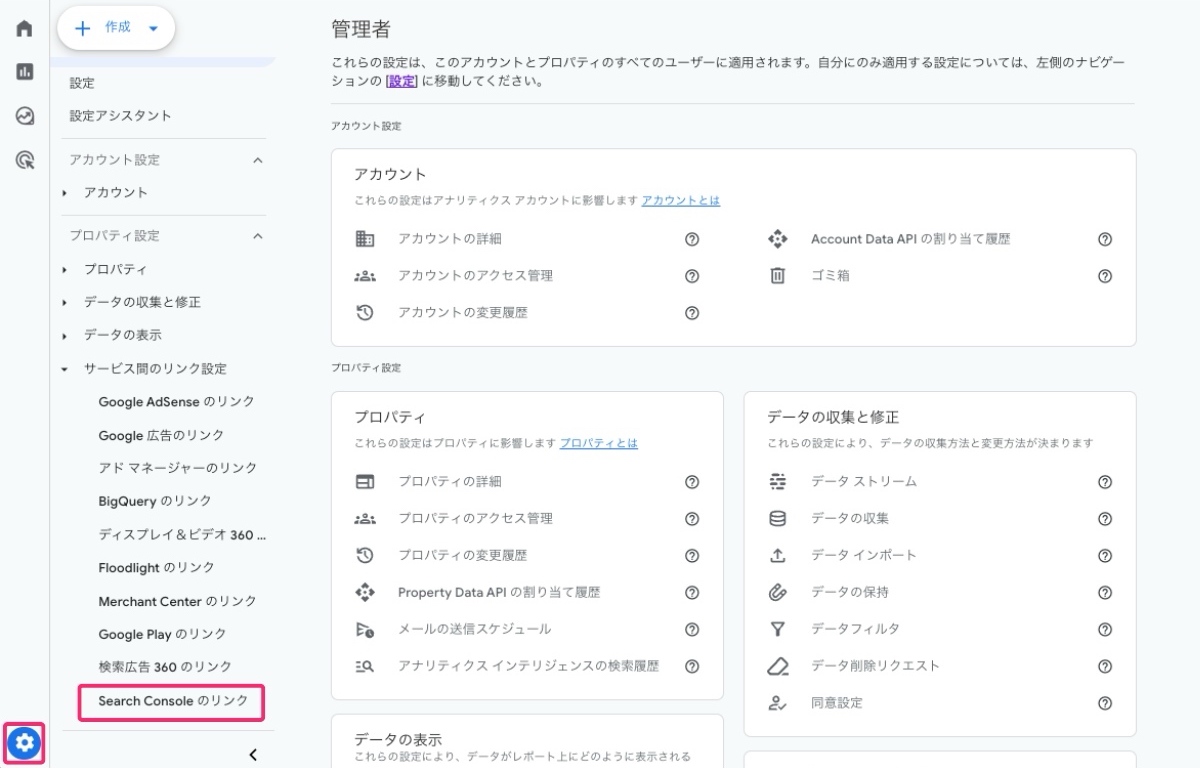The height and width of the screenshot is (768, 1200).
Task: Open the アカウントとは link
Action: 679,200
